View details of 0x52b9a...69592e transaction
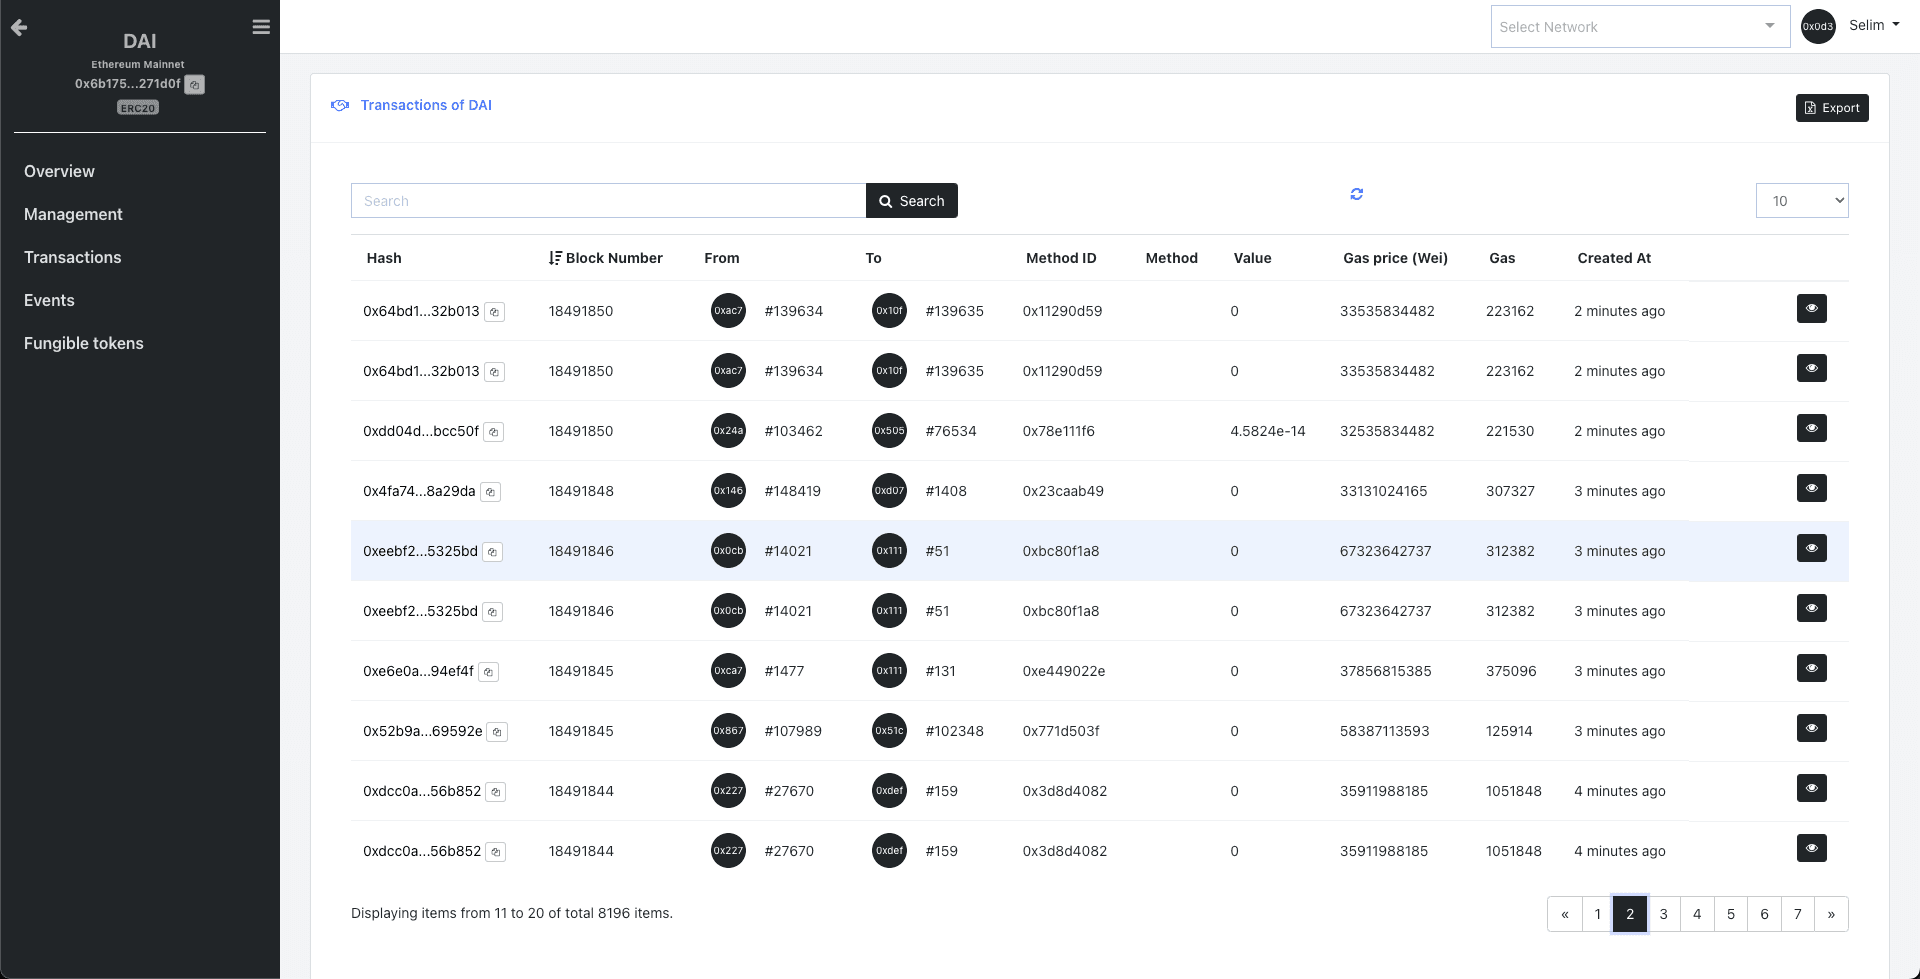This screenshot has height=979, width=1920. tap(1811, 728)
